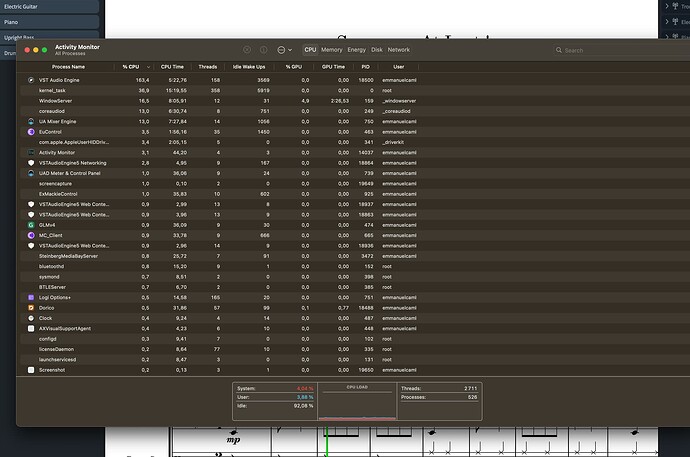Click the Screenshot process icon
Viewport: 690px width, 457px height.
tap(31, 370)
